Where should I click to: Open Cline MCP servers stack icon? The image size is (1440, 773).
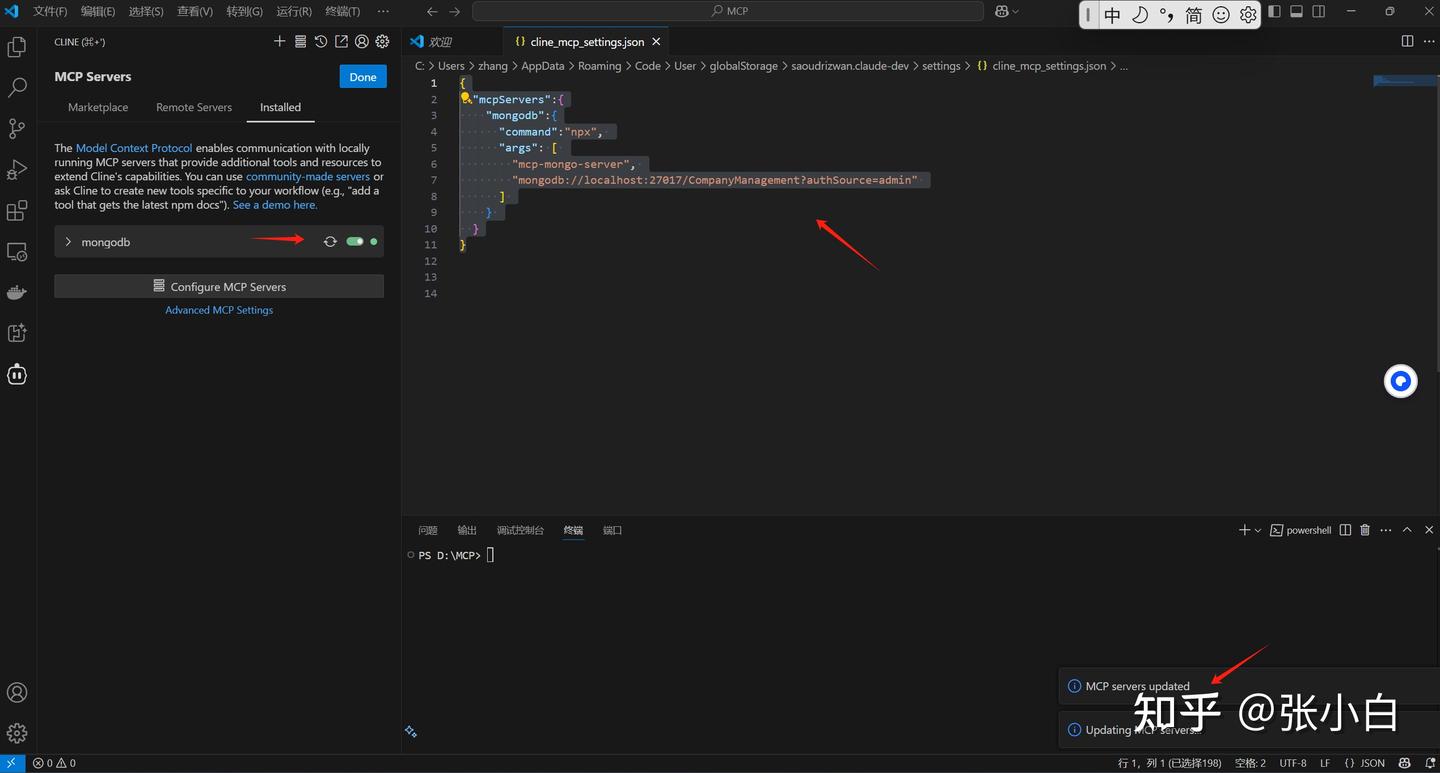pyautogui.click(x=300, y=42)
